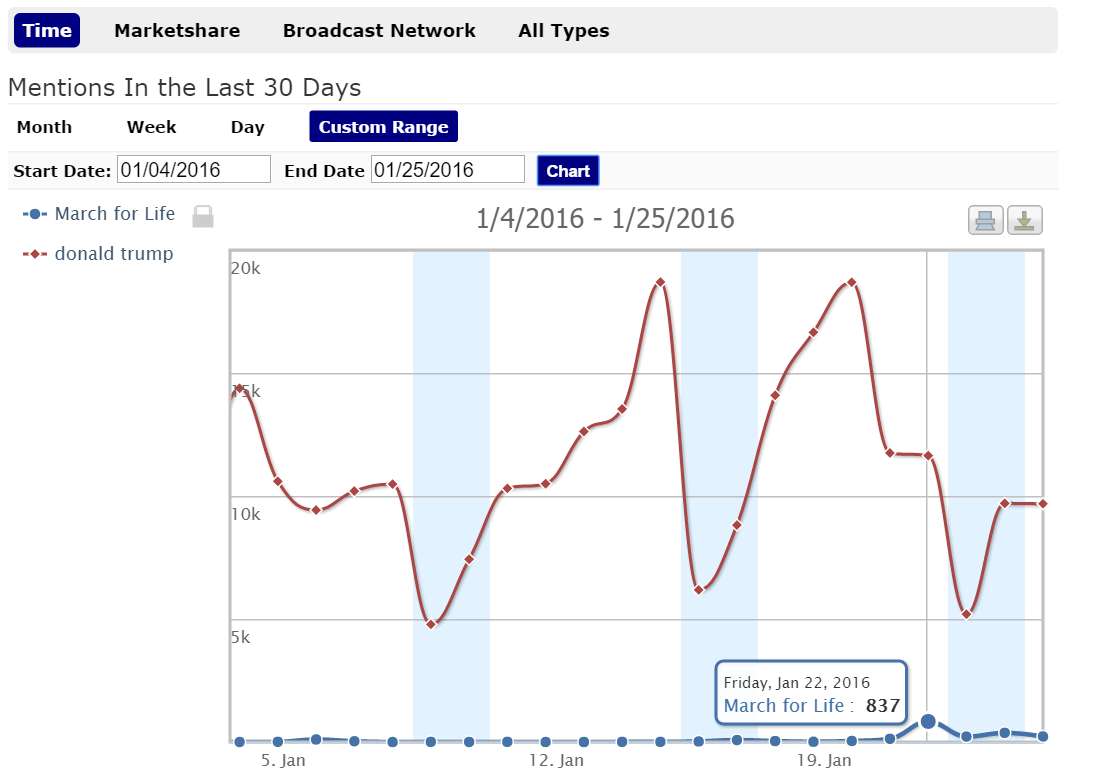Click the red donald trump legend marker
Screen dimensions: 1102x779
[x=35, y=254]
